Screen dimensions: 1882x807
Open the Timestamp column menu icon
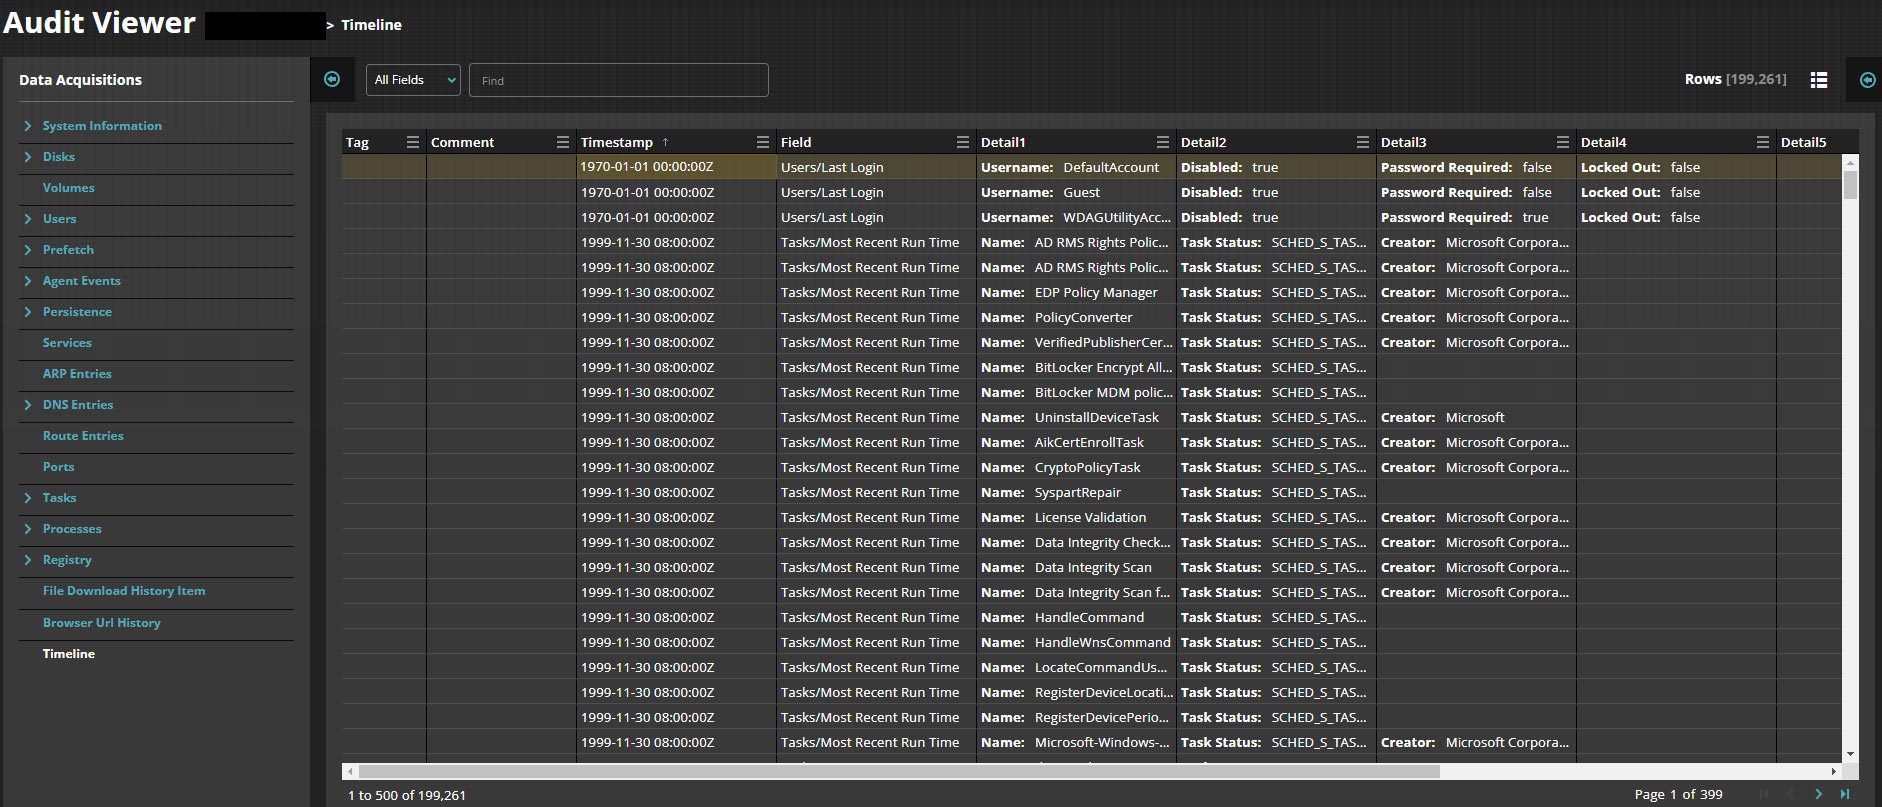[762, 142]
